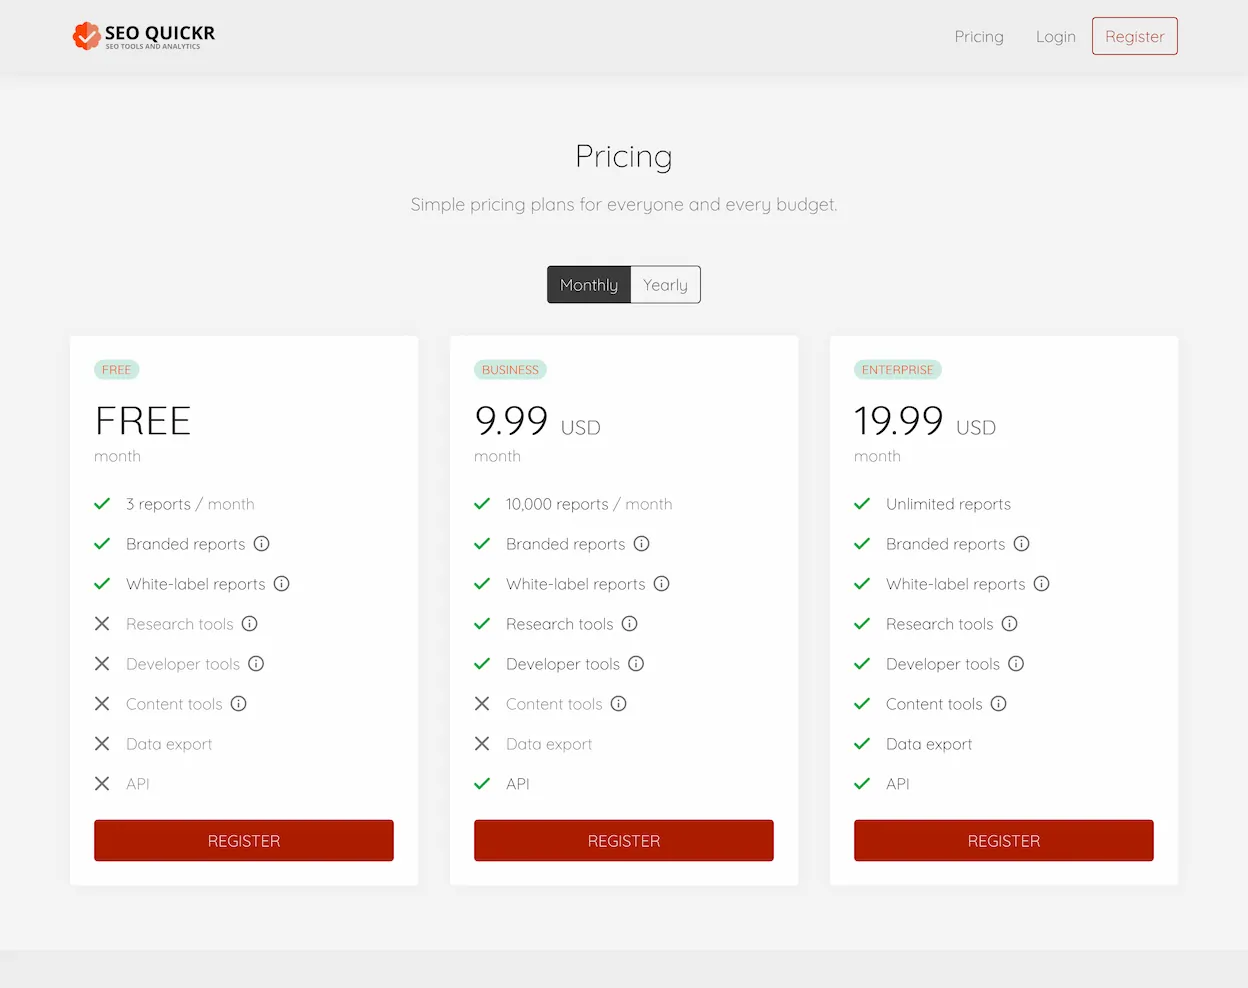This screenshot has height=988, width=1248.
Task: Click the info icon next to White-label reports in Enterprise plan
Action: pos(1041,583)
